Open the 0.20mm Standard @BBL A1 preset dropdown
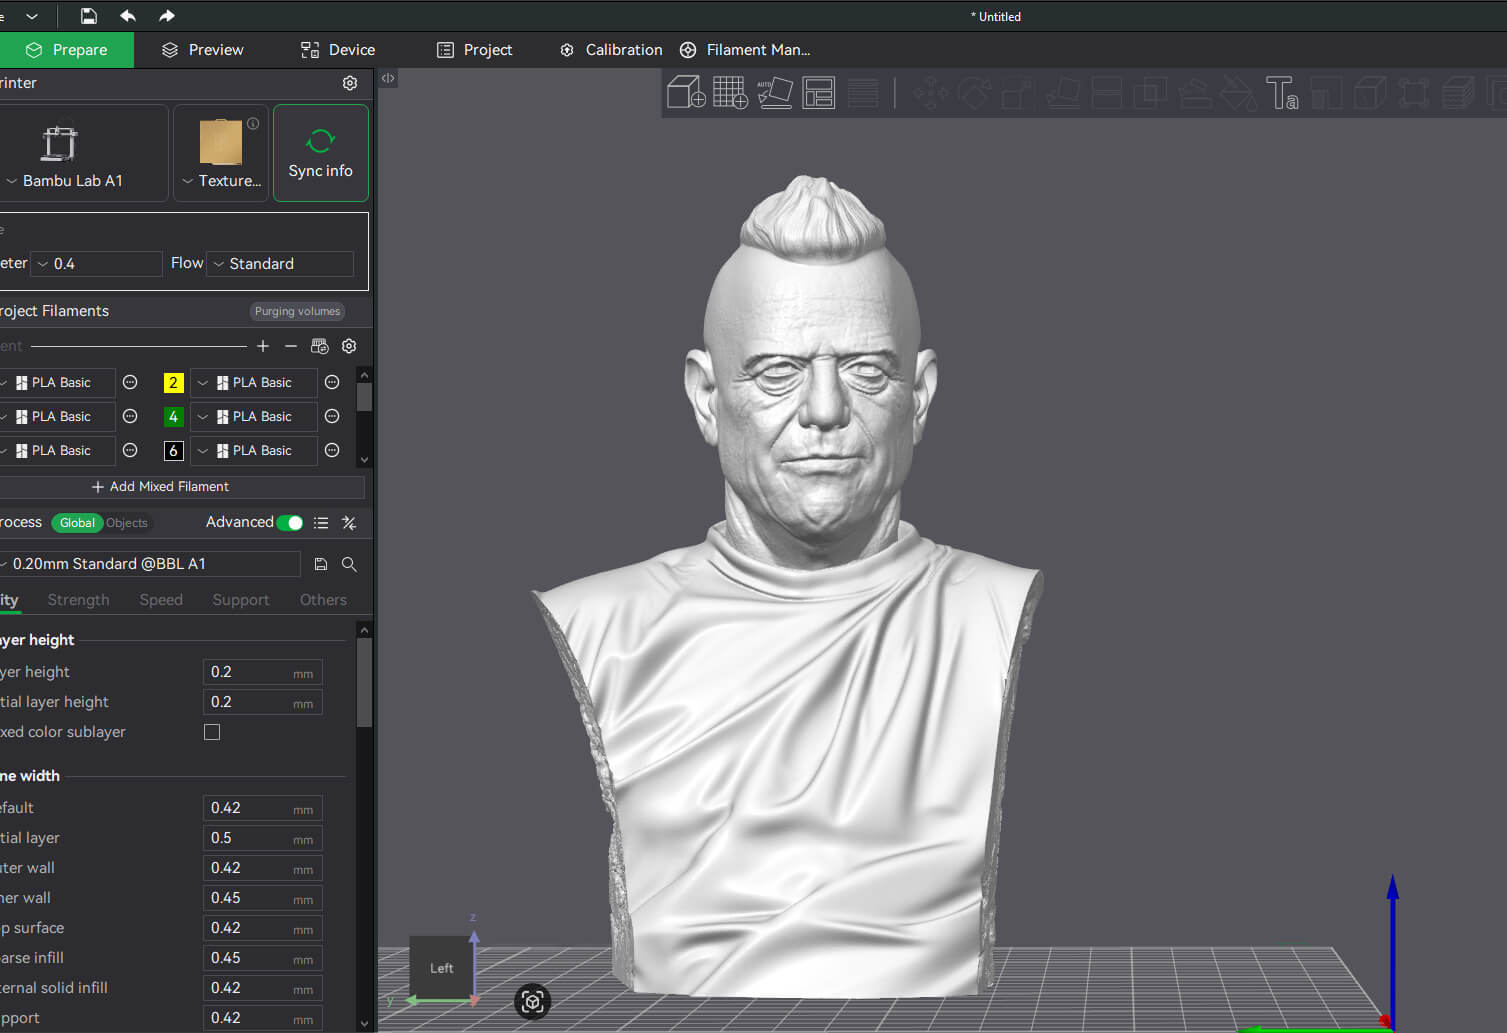 pyautogui.click(x=148, y=564)
